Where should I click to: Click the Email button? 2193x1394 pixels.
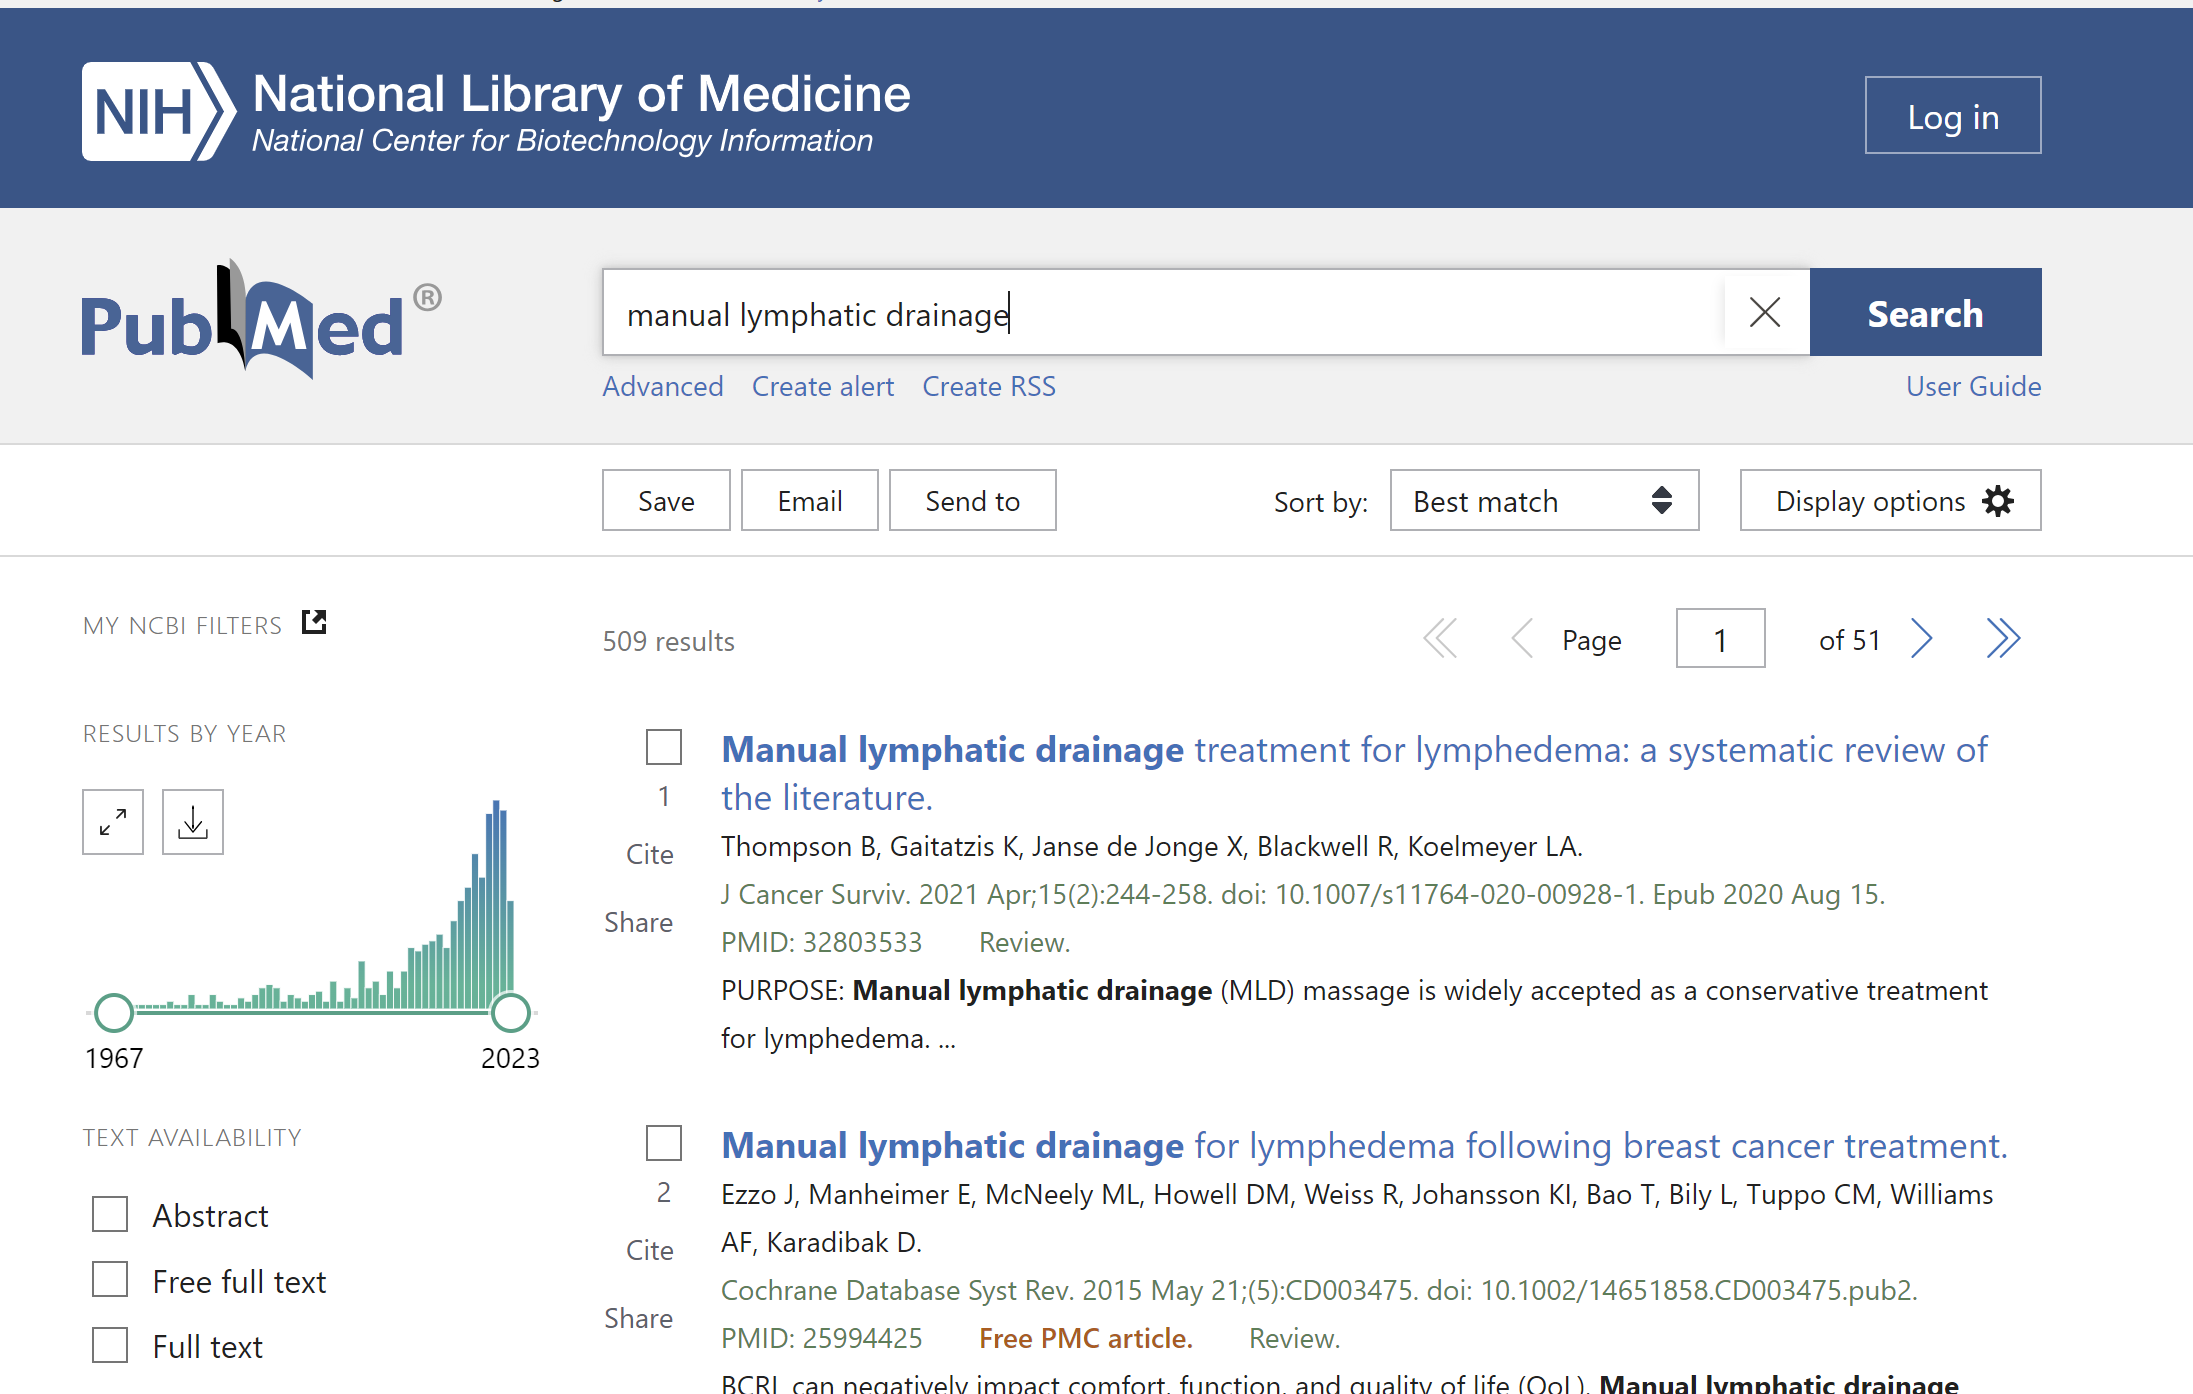(809, 500)
